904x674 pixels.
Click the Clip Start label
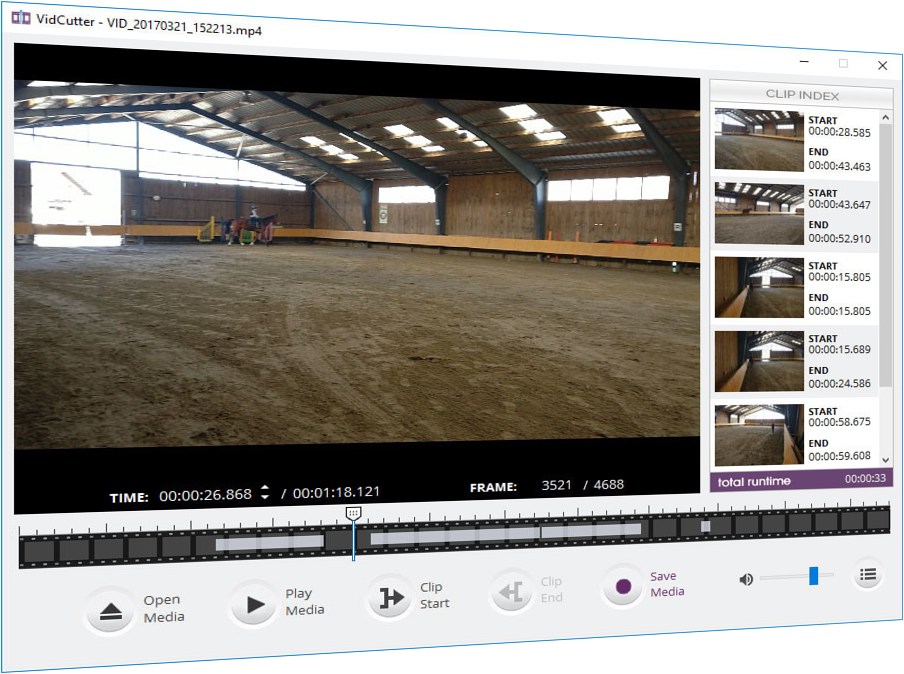pos(434,595)
